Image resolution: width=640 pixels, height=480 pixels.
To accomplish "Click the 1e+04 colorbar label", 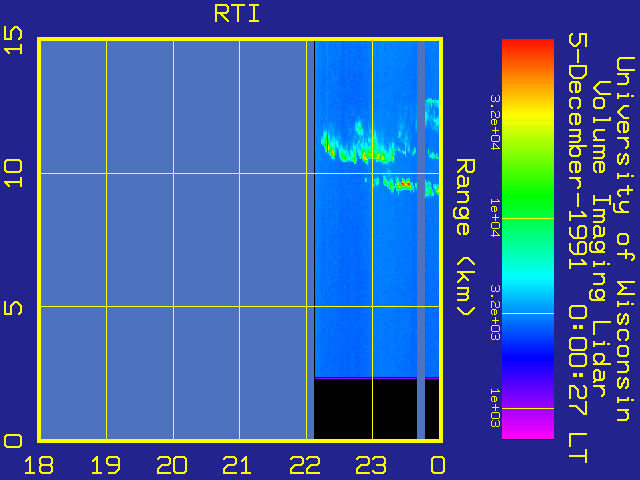I will (495, 217).
